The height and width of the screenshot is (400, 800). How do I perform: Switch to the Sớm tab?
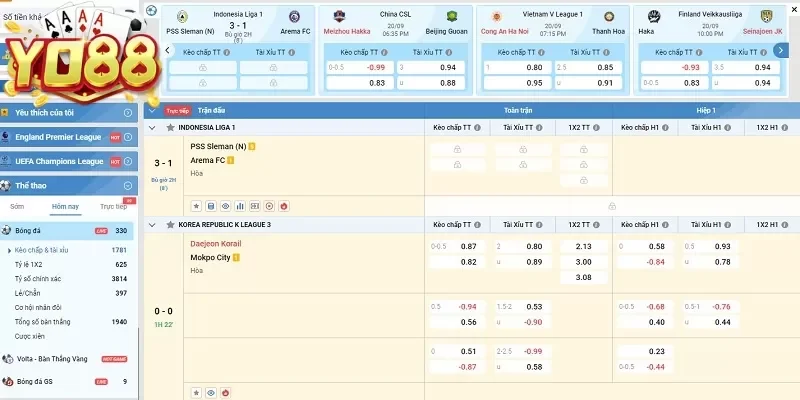click(x=17, y=207)
